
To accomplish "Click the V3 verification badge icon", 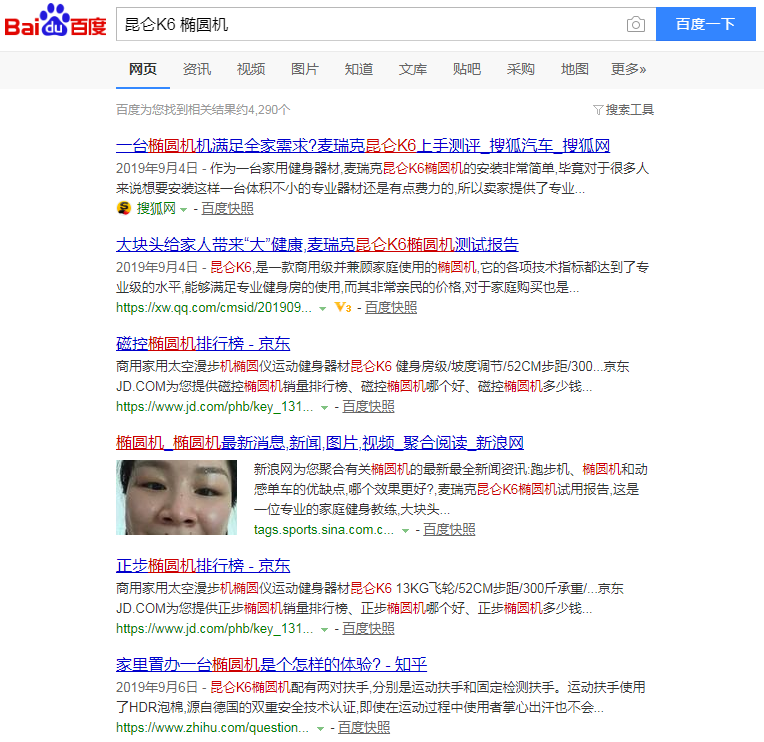I will [x=343, y=308].
